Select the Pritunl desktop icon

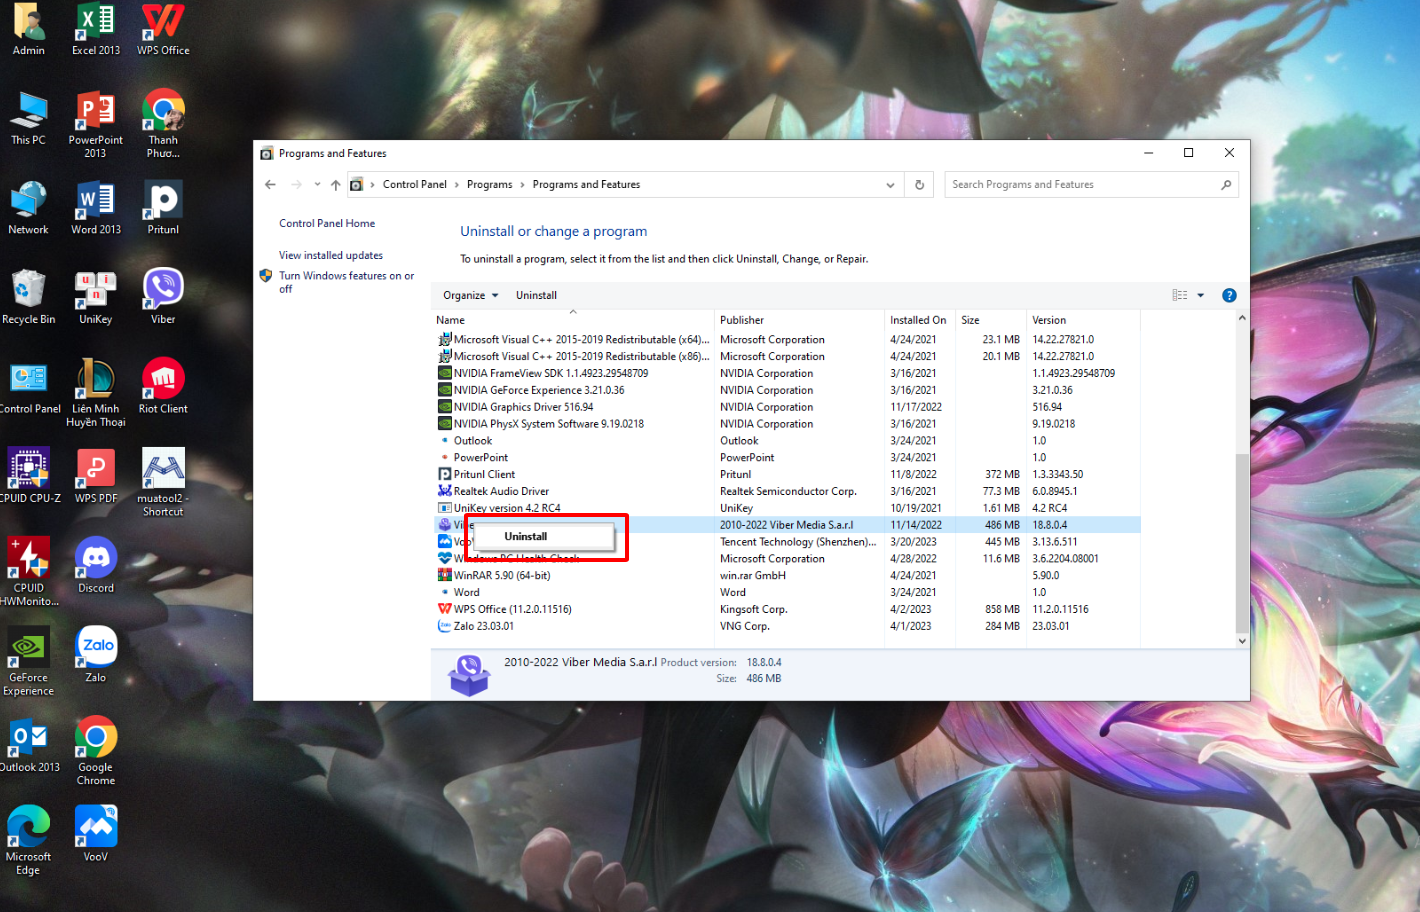[x=163, y=208]
